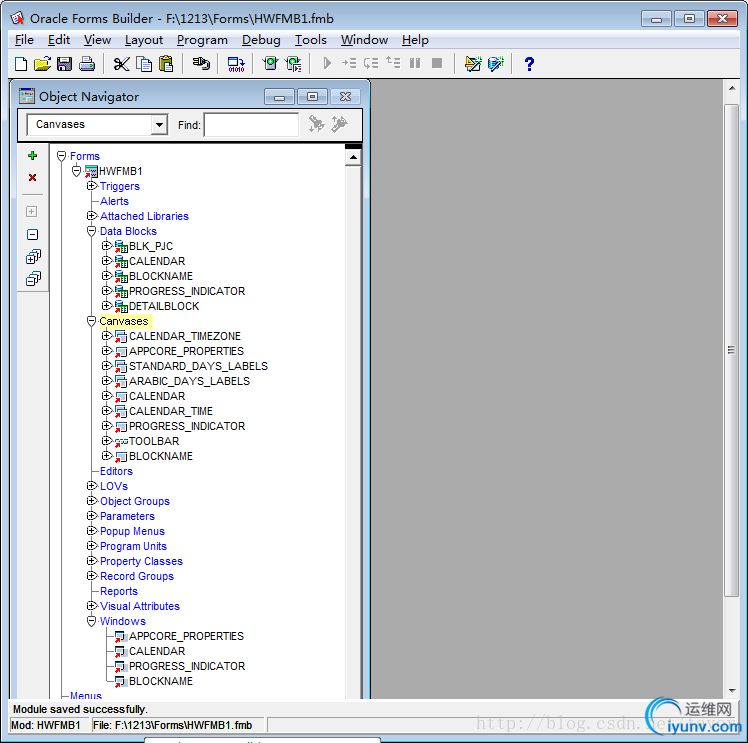Screen dimensions: 748x743
Task: Open the Canvases dropdown in Object Navigator
Action: (x=159, y=125)
